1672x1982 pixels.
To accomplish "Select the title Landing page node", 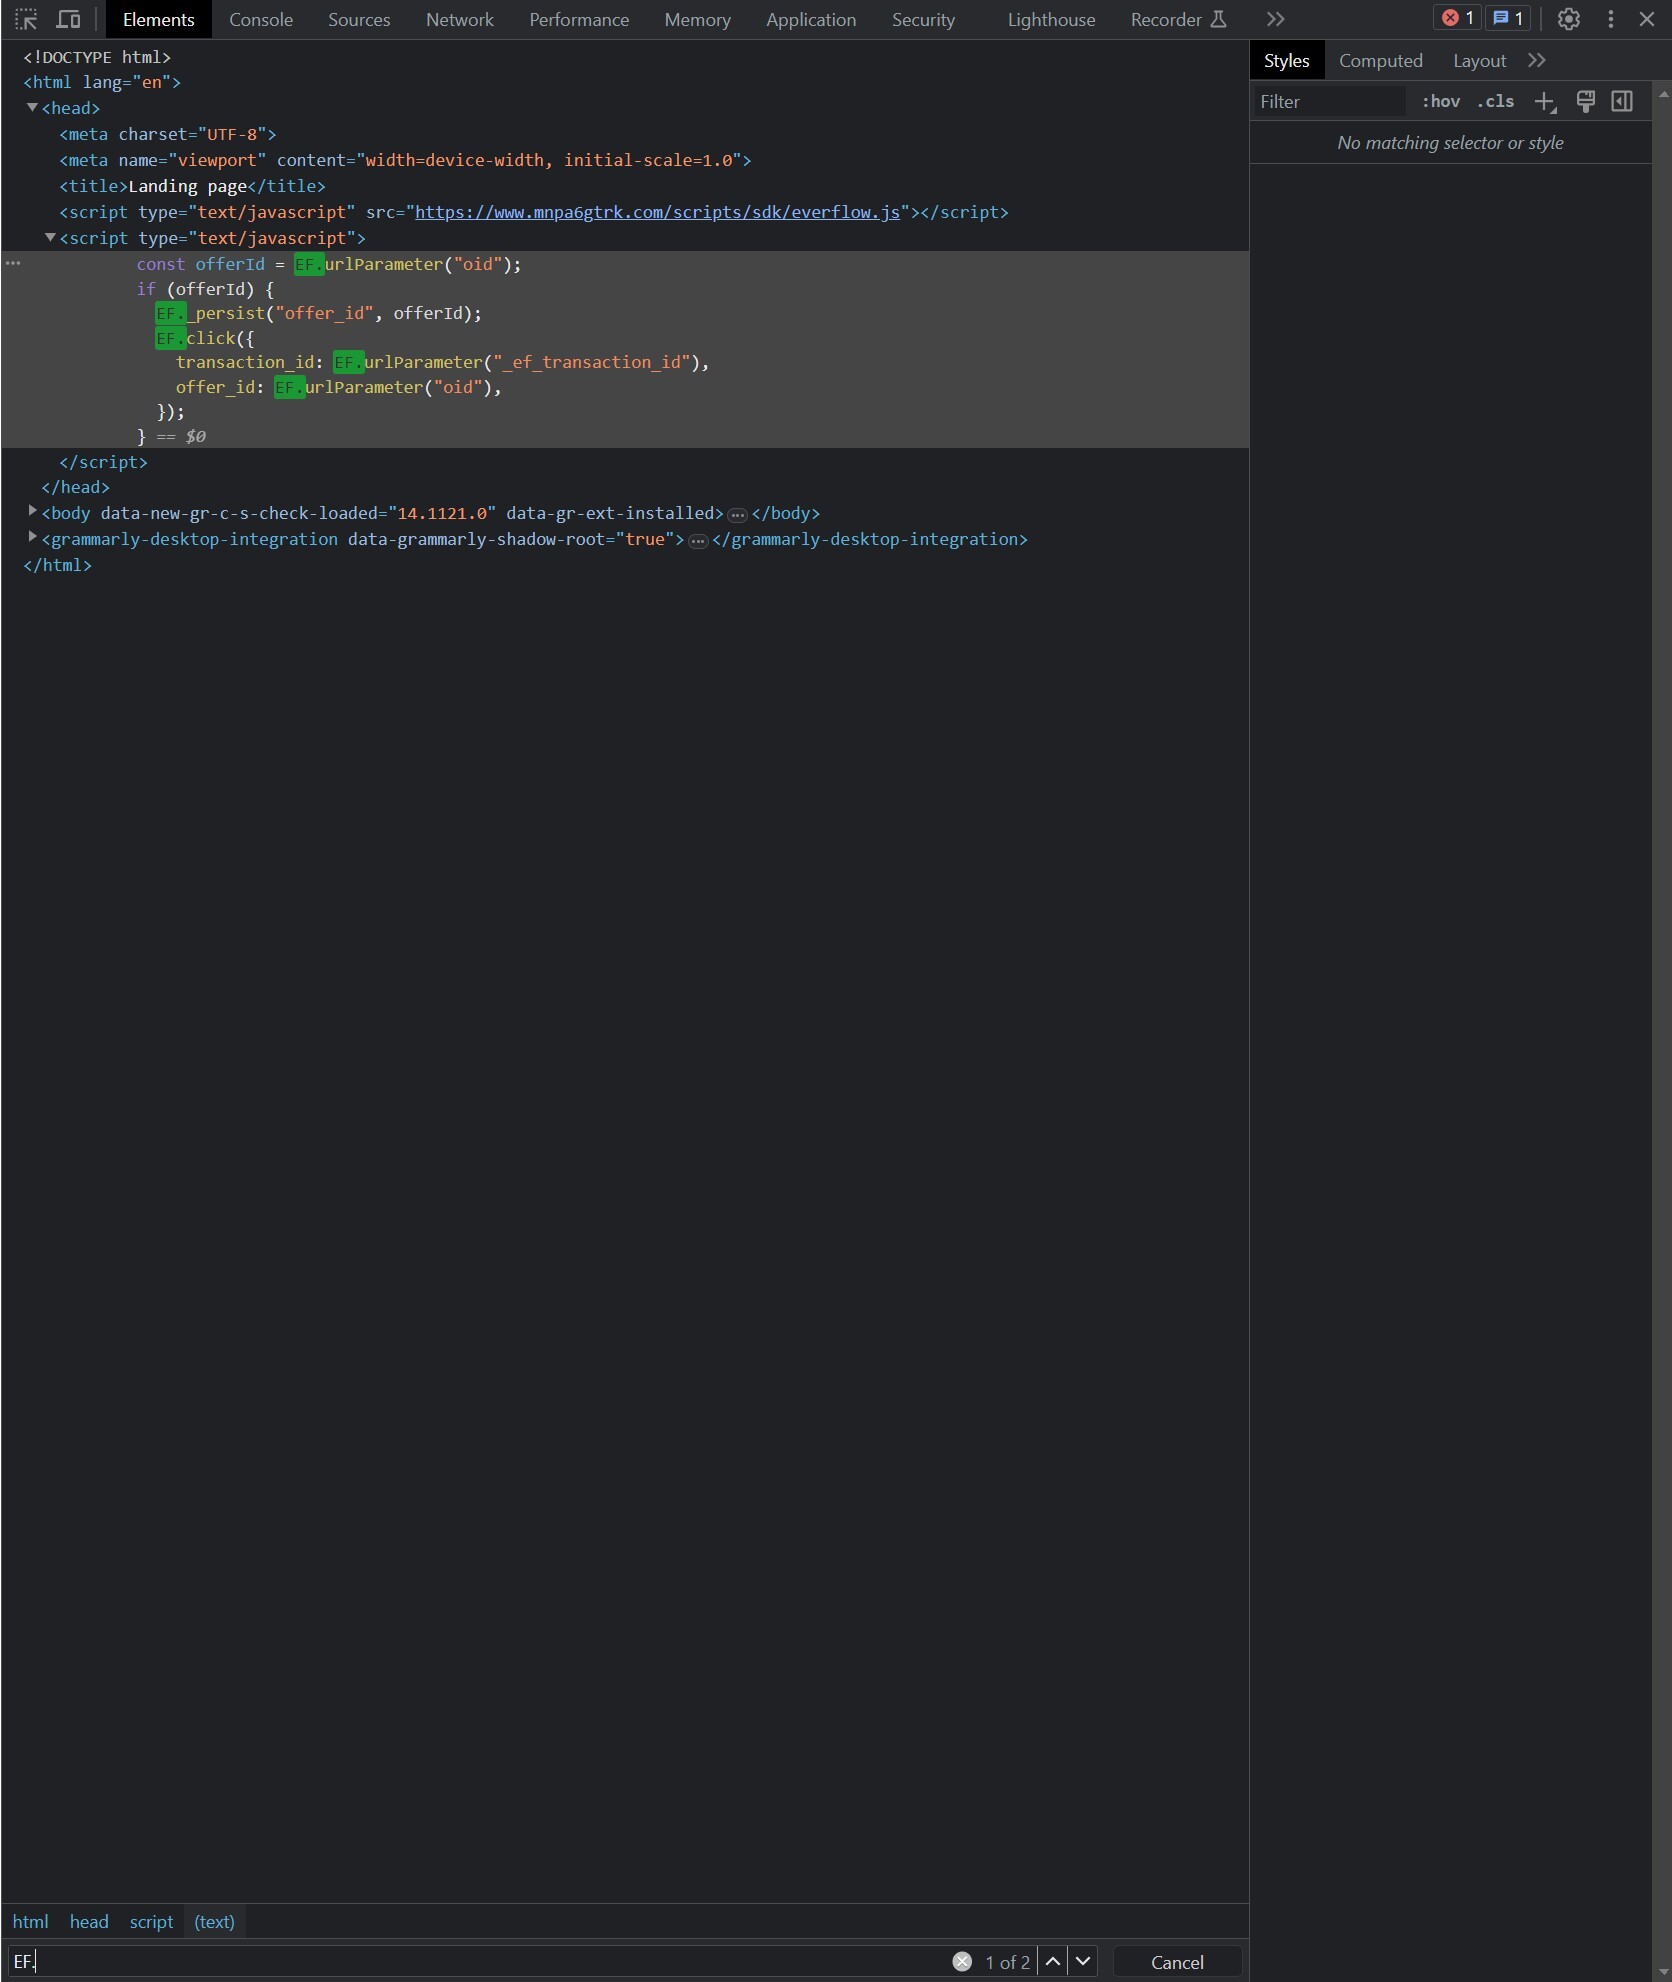I will 192,186.
